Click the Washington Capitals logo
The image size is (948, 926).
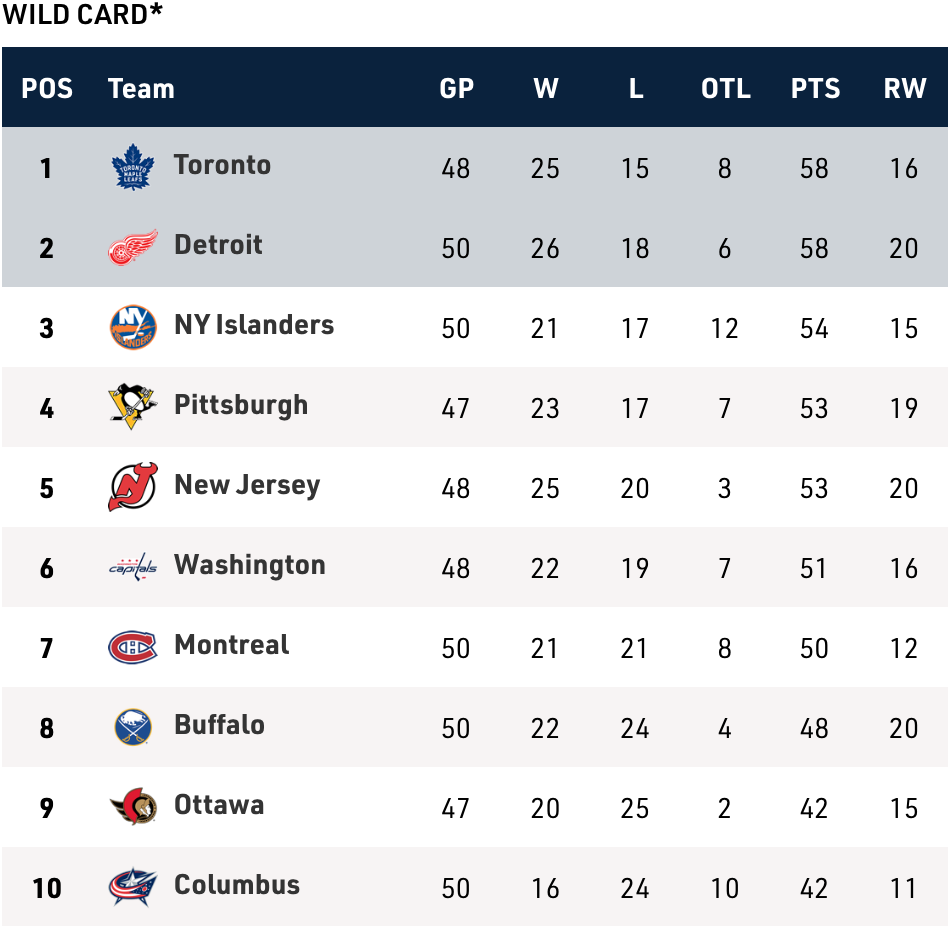point(132,567)
